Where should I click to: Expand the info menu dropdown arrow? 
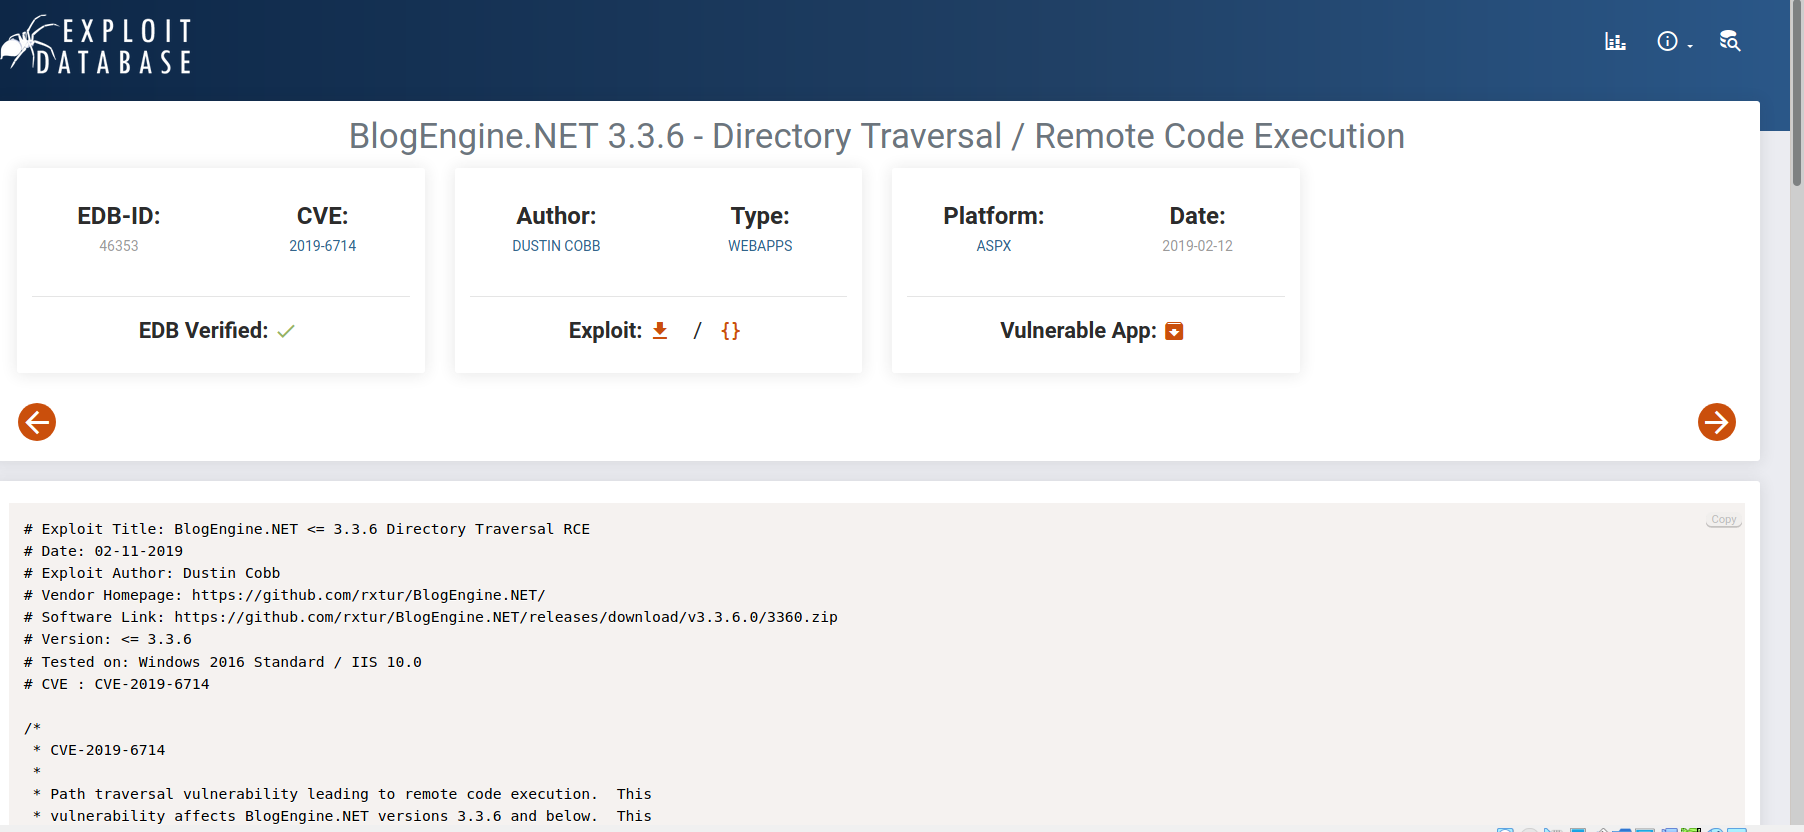pos(1690,46)
